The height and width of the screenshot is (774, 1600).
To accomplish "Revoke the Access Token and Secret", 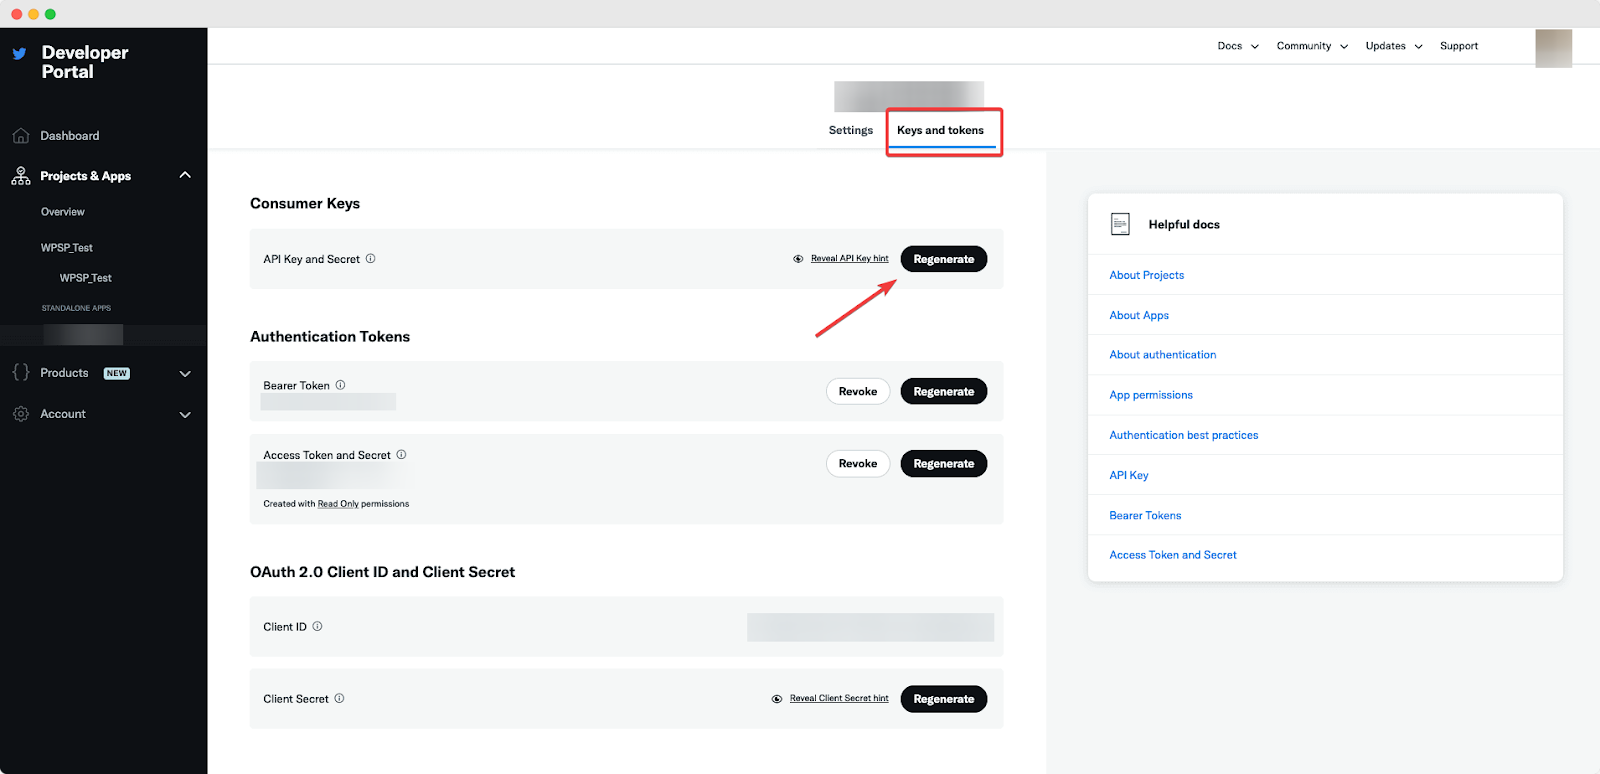I will coord(858,463).
